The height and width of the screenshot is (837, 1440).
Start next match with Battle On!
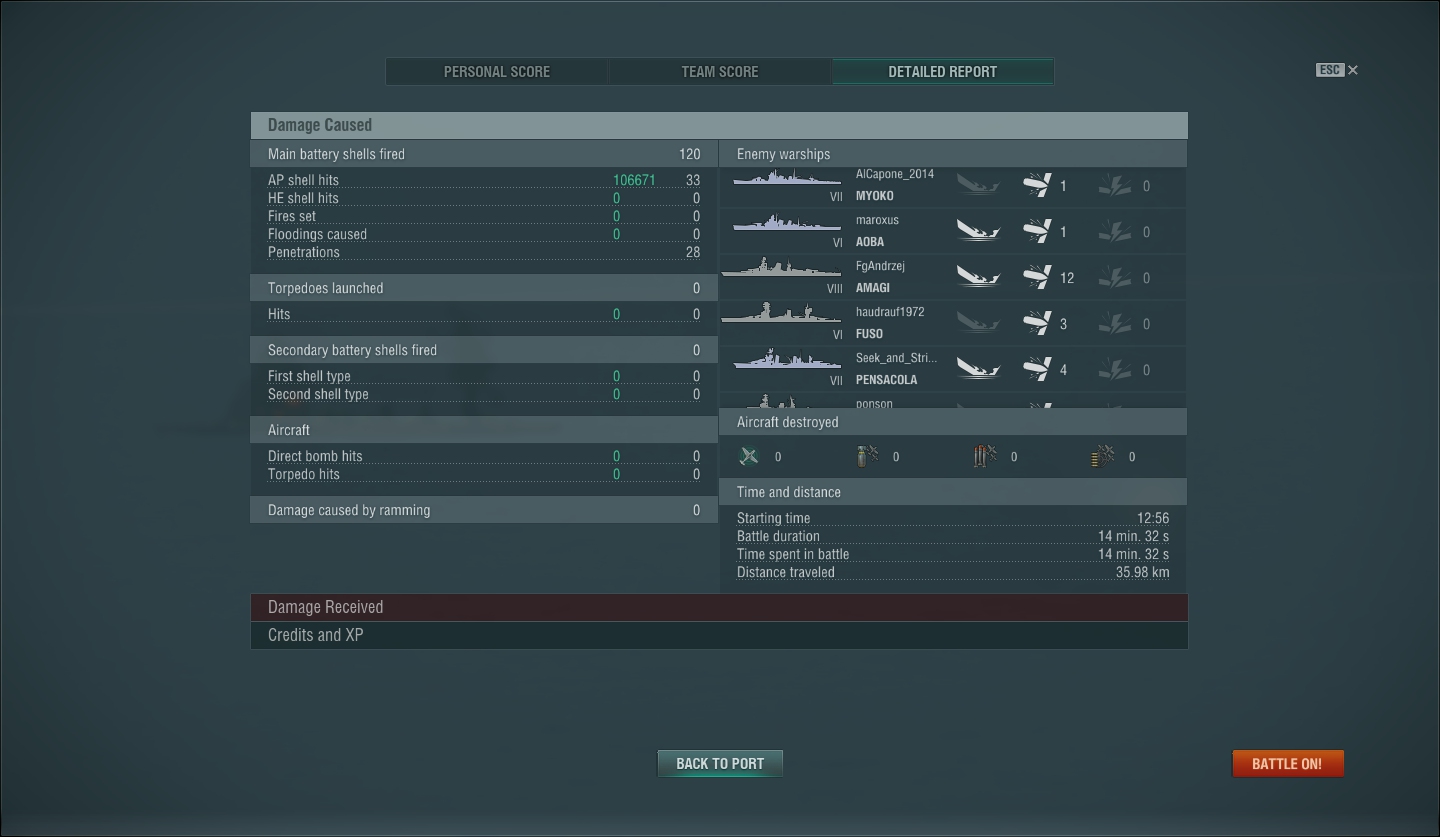[1287, 763]
